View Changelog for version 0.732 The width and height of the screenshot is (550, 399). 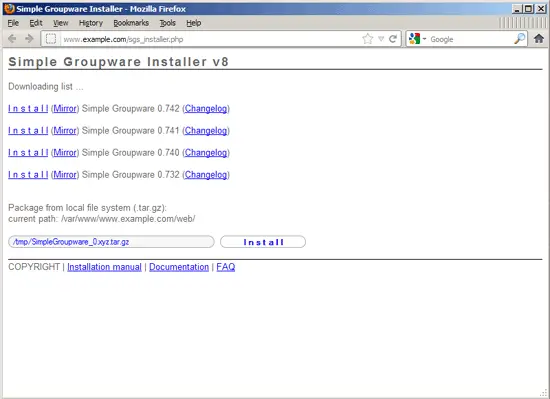(206, 175)
